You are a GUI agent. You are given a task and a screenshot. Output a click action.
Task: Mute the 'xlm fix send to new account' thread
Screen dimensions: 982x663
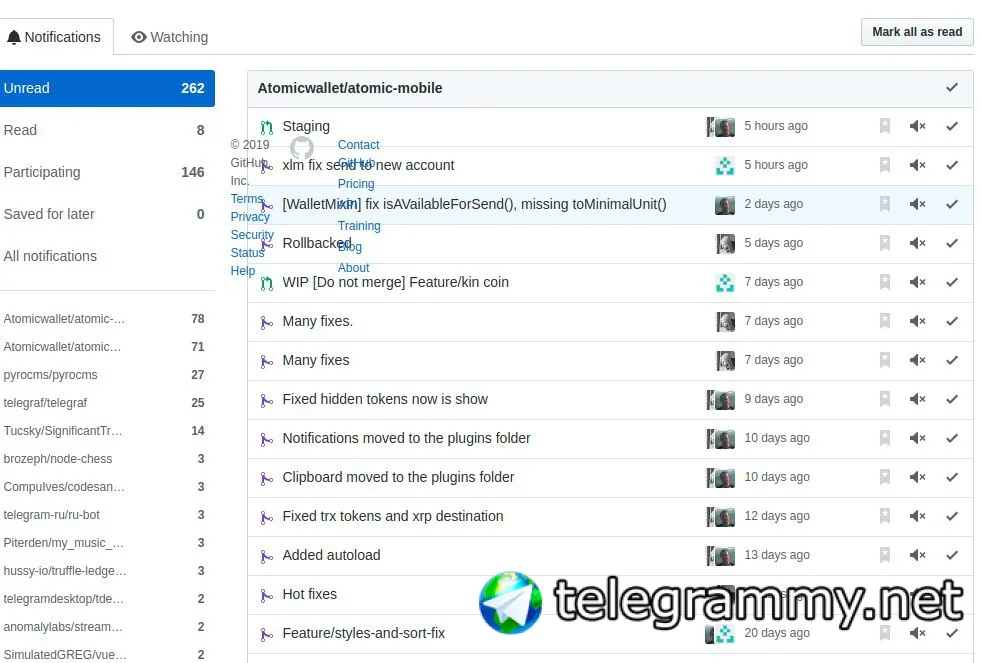(917, 165)
